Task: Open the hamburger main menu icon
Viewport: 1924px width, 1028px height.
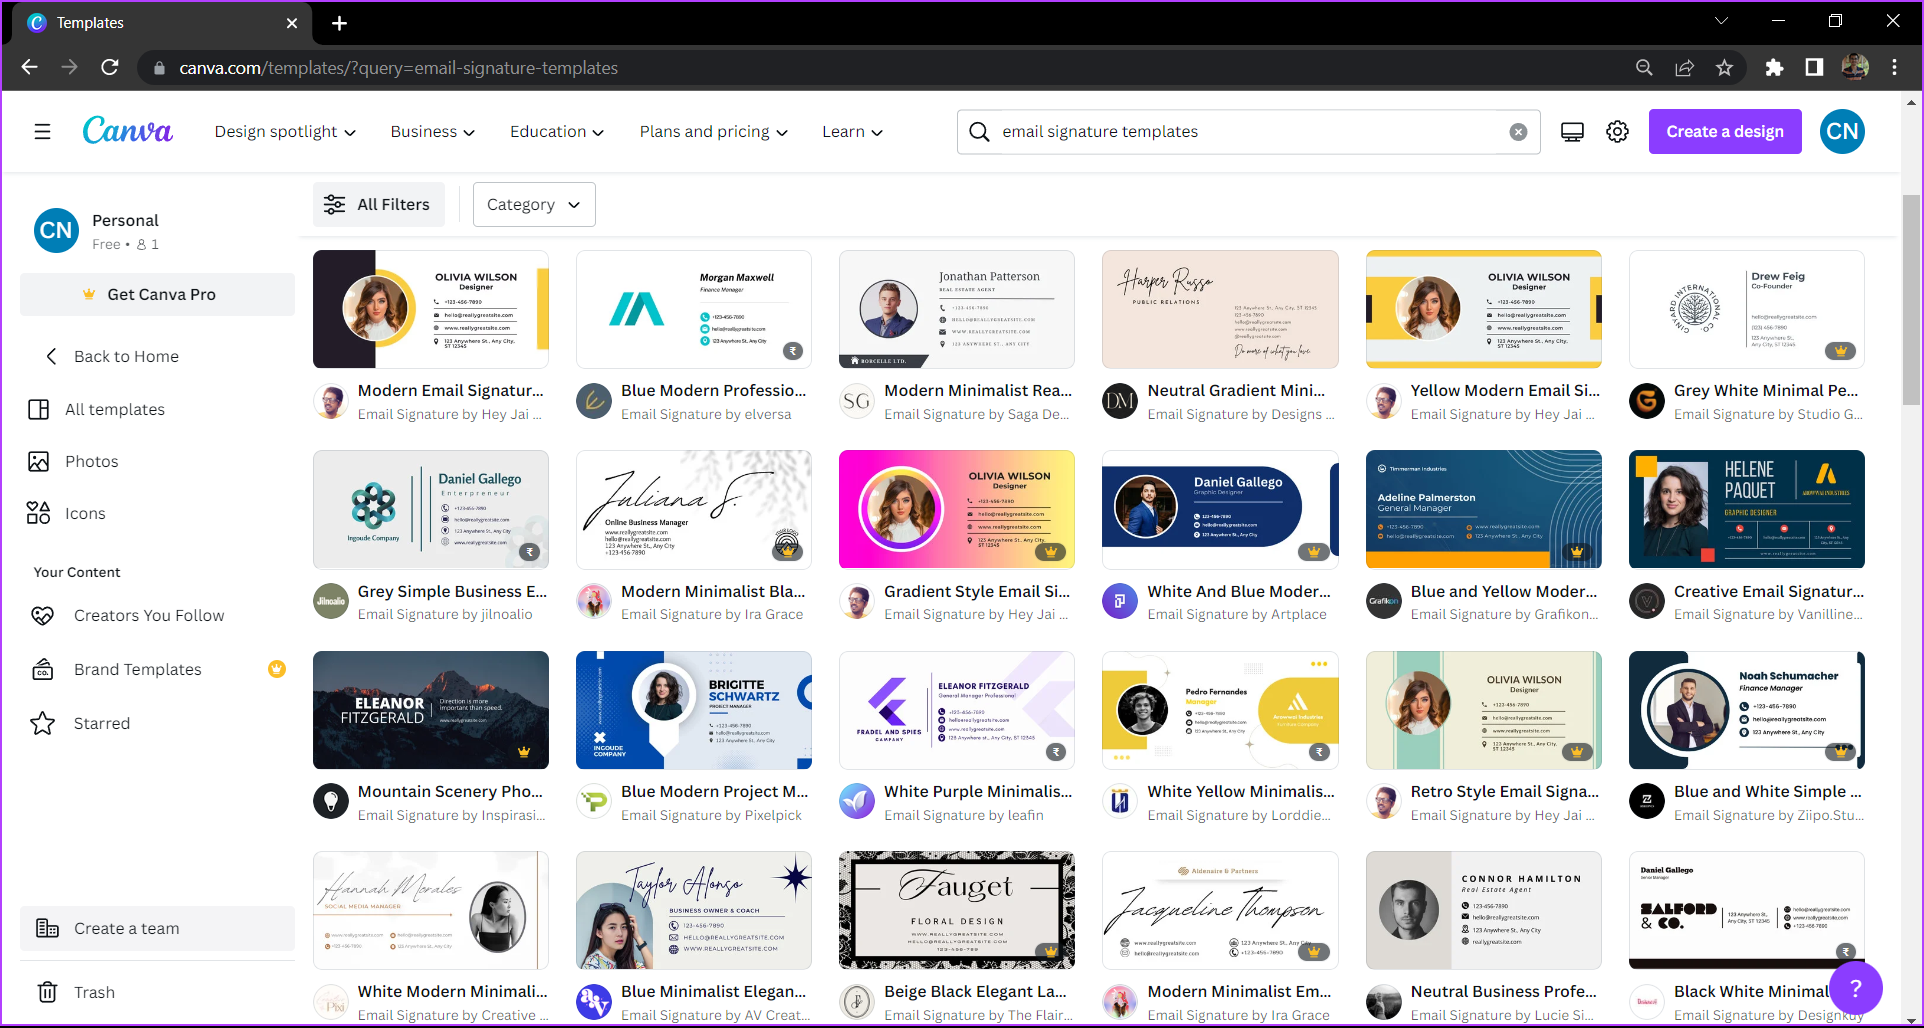Action: (x=42, y=132)
